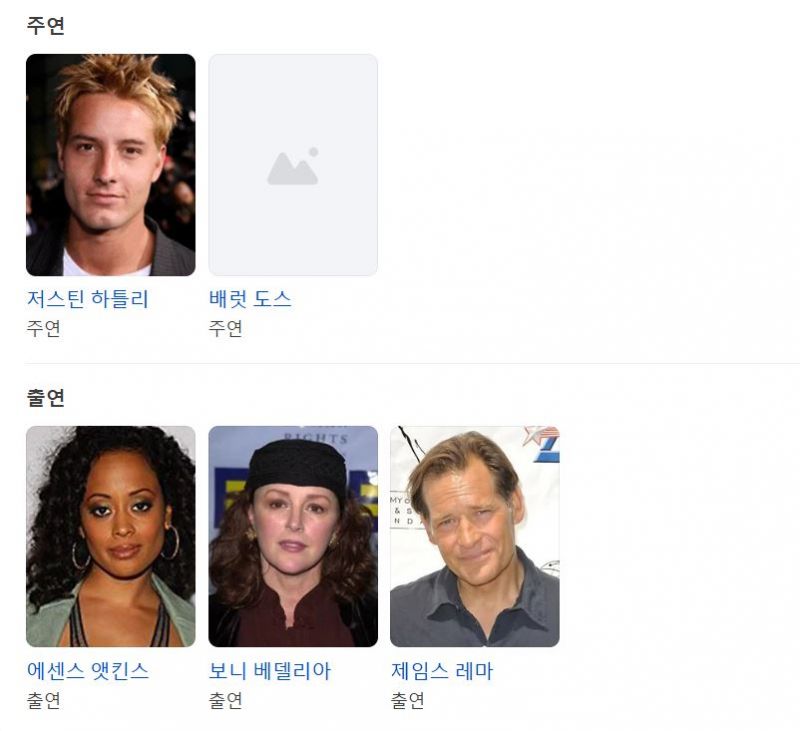Follow the 보니 베델리아 name link

270,671
